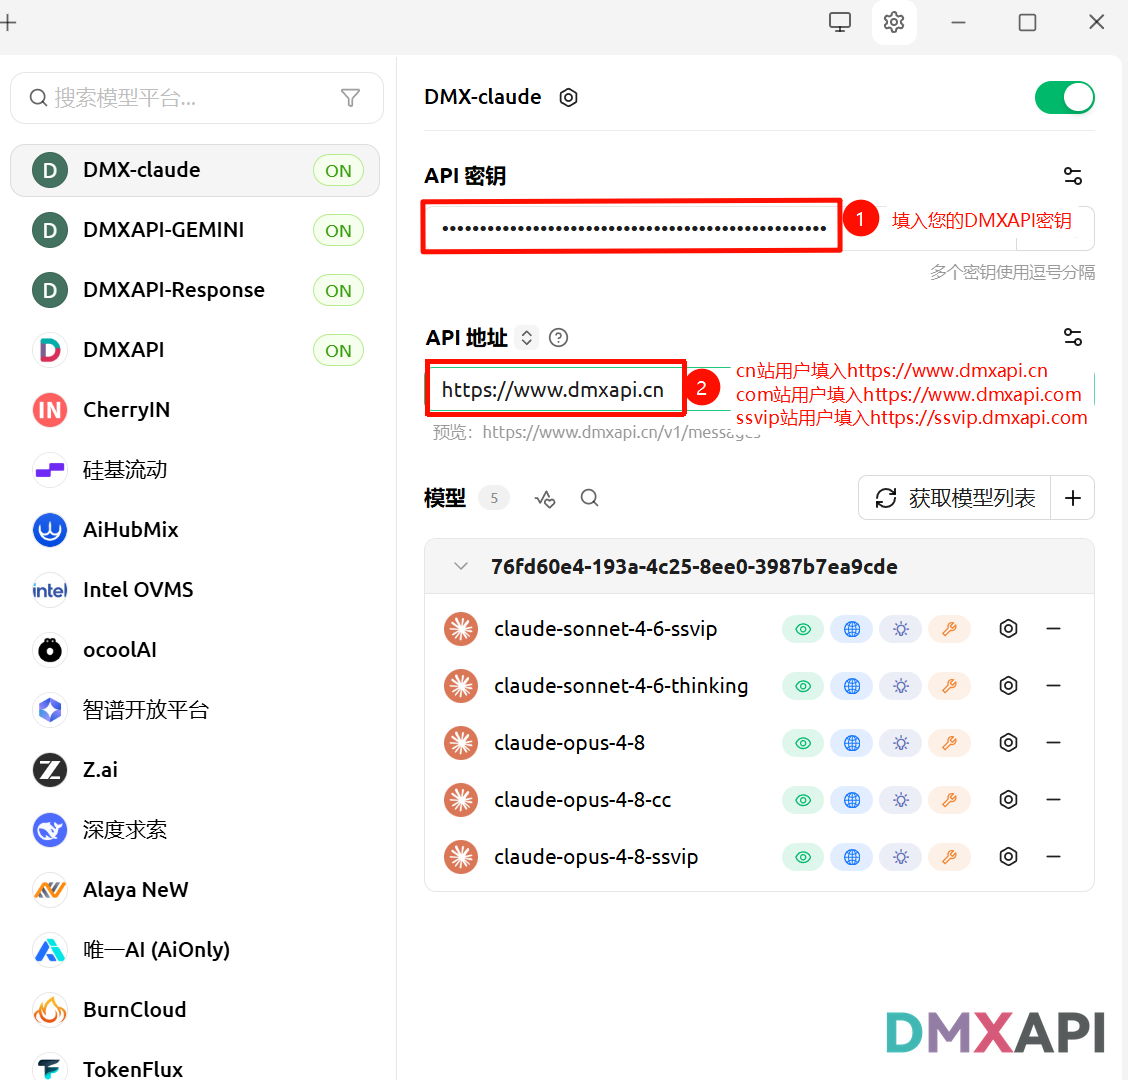Open settings gear in title bar
1128x1080 pixels.
pyautogui.click(x=893, y=22)
